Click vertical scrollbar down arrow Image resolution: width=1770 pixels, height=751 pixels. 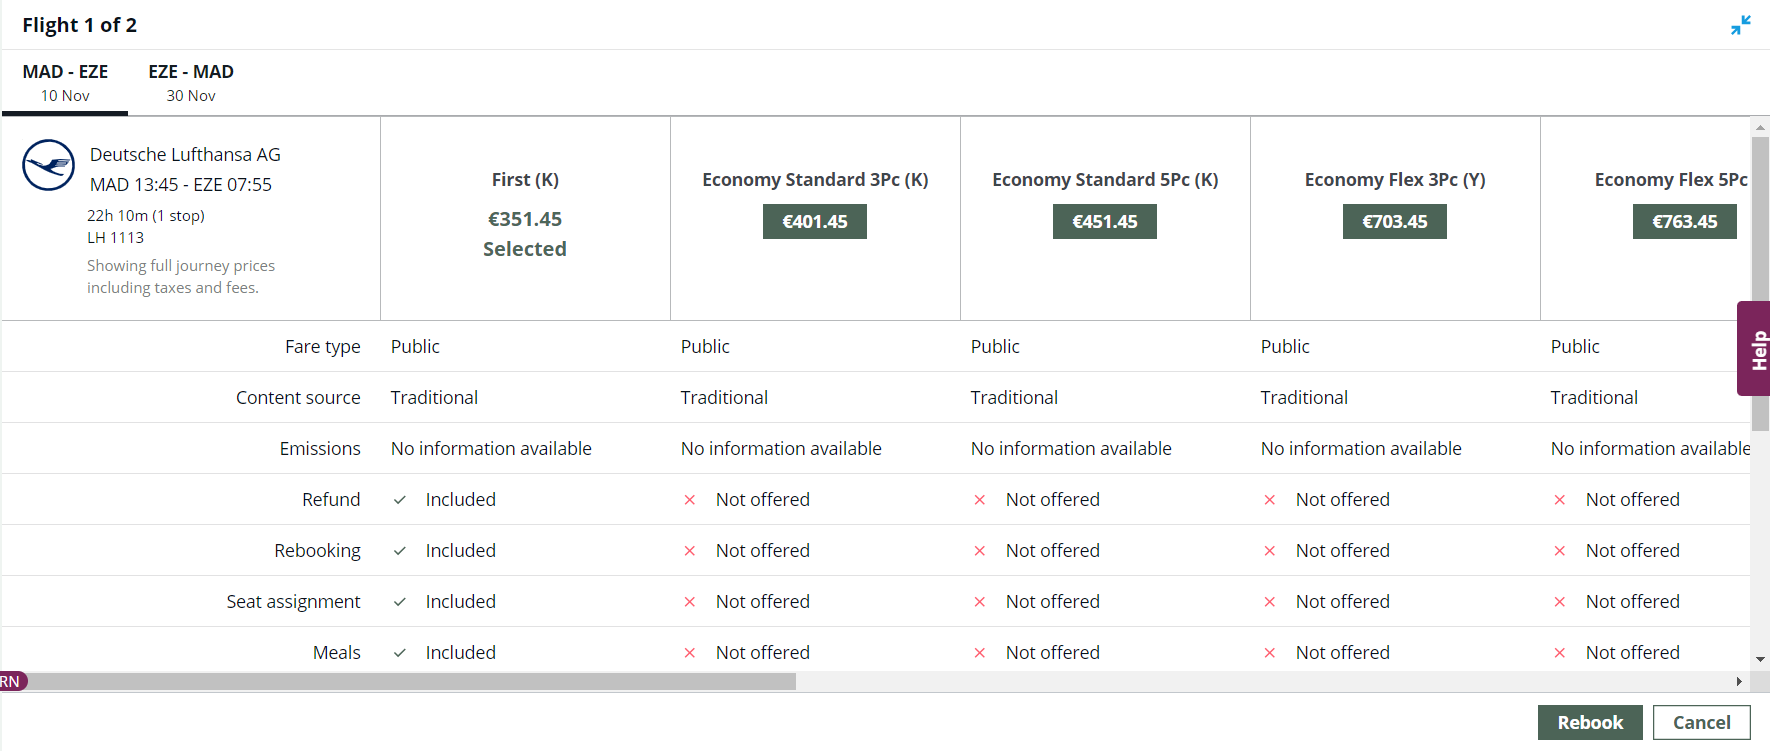pos(1760,660)
